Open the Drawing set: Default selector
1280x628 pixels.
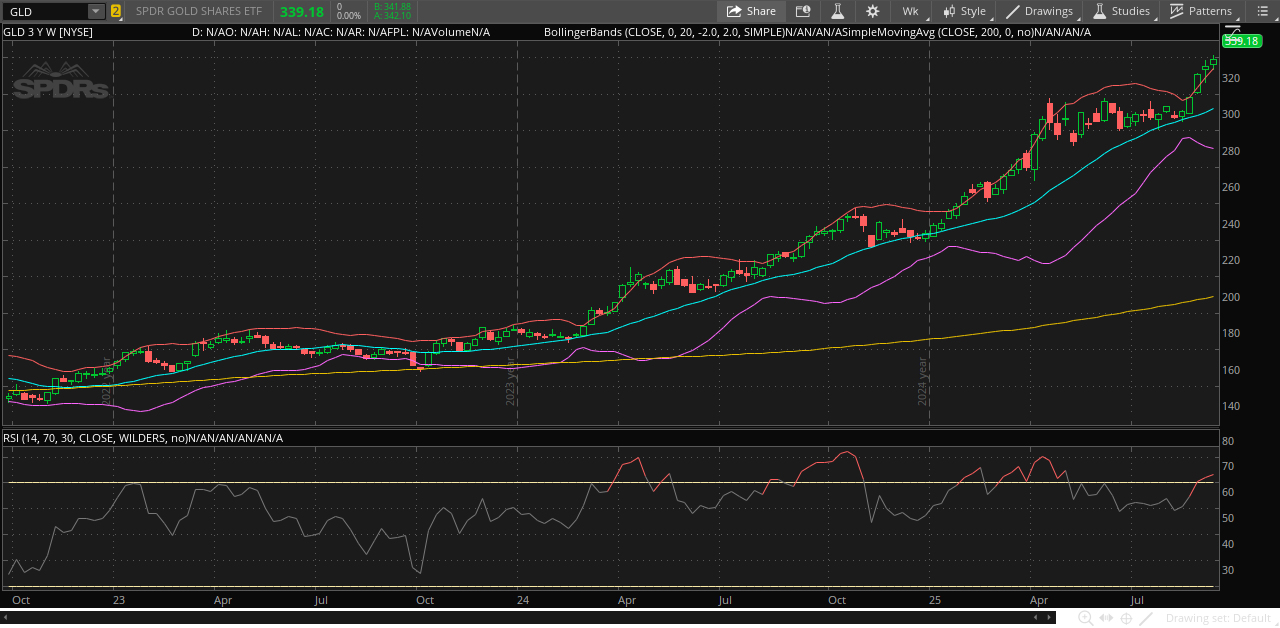(1217, 618)
